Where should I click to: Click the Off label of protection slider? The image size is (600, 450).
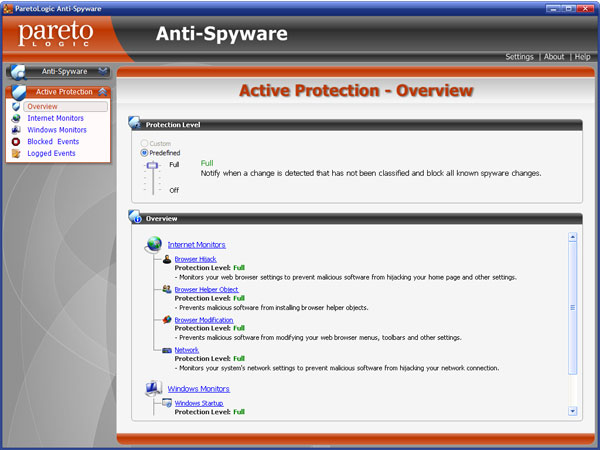tap(174, 190)
